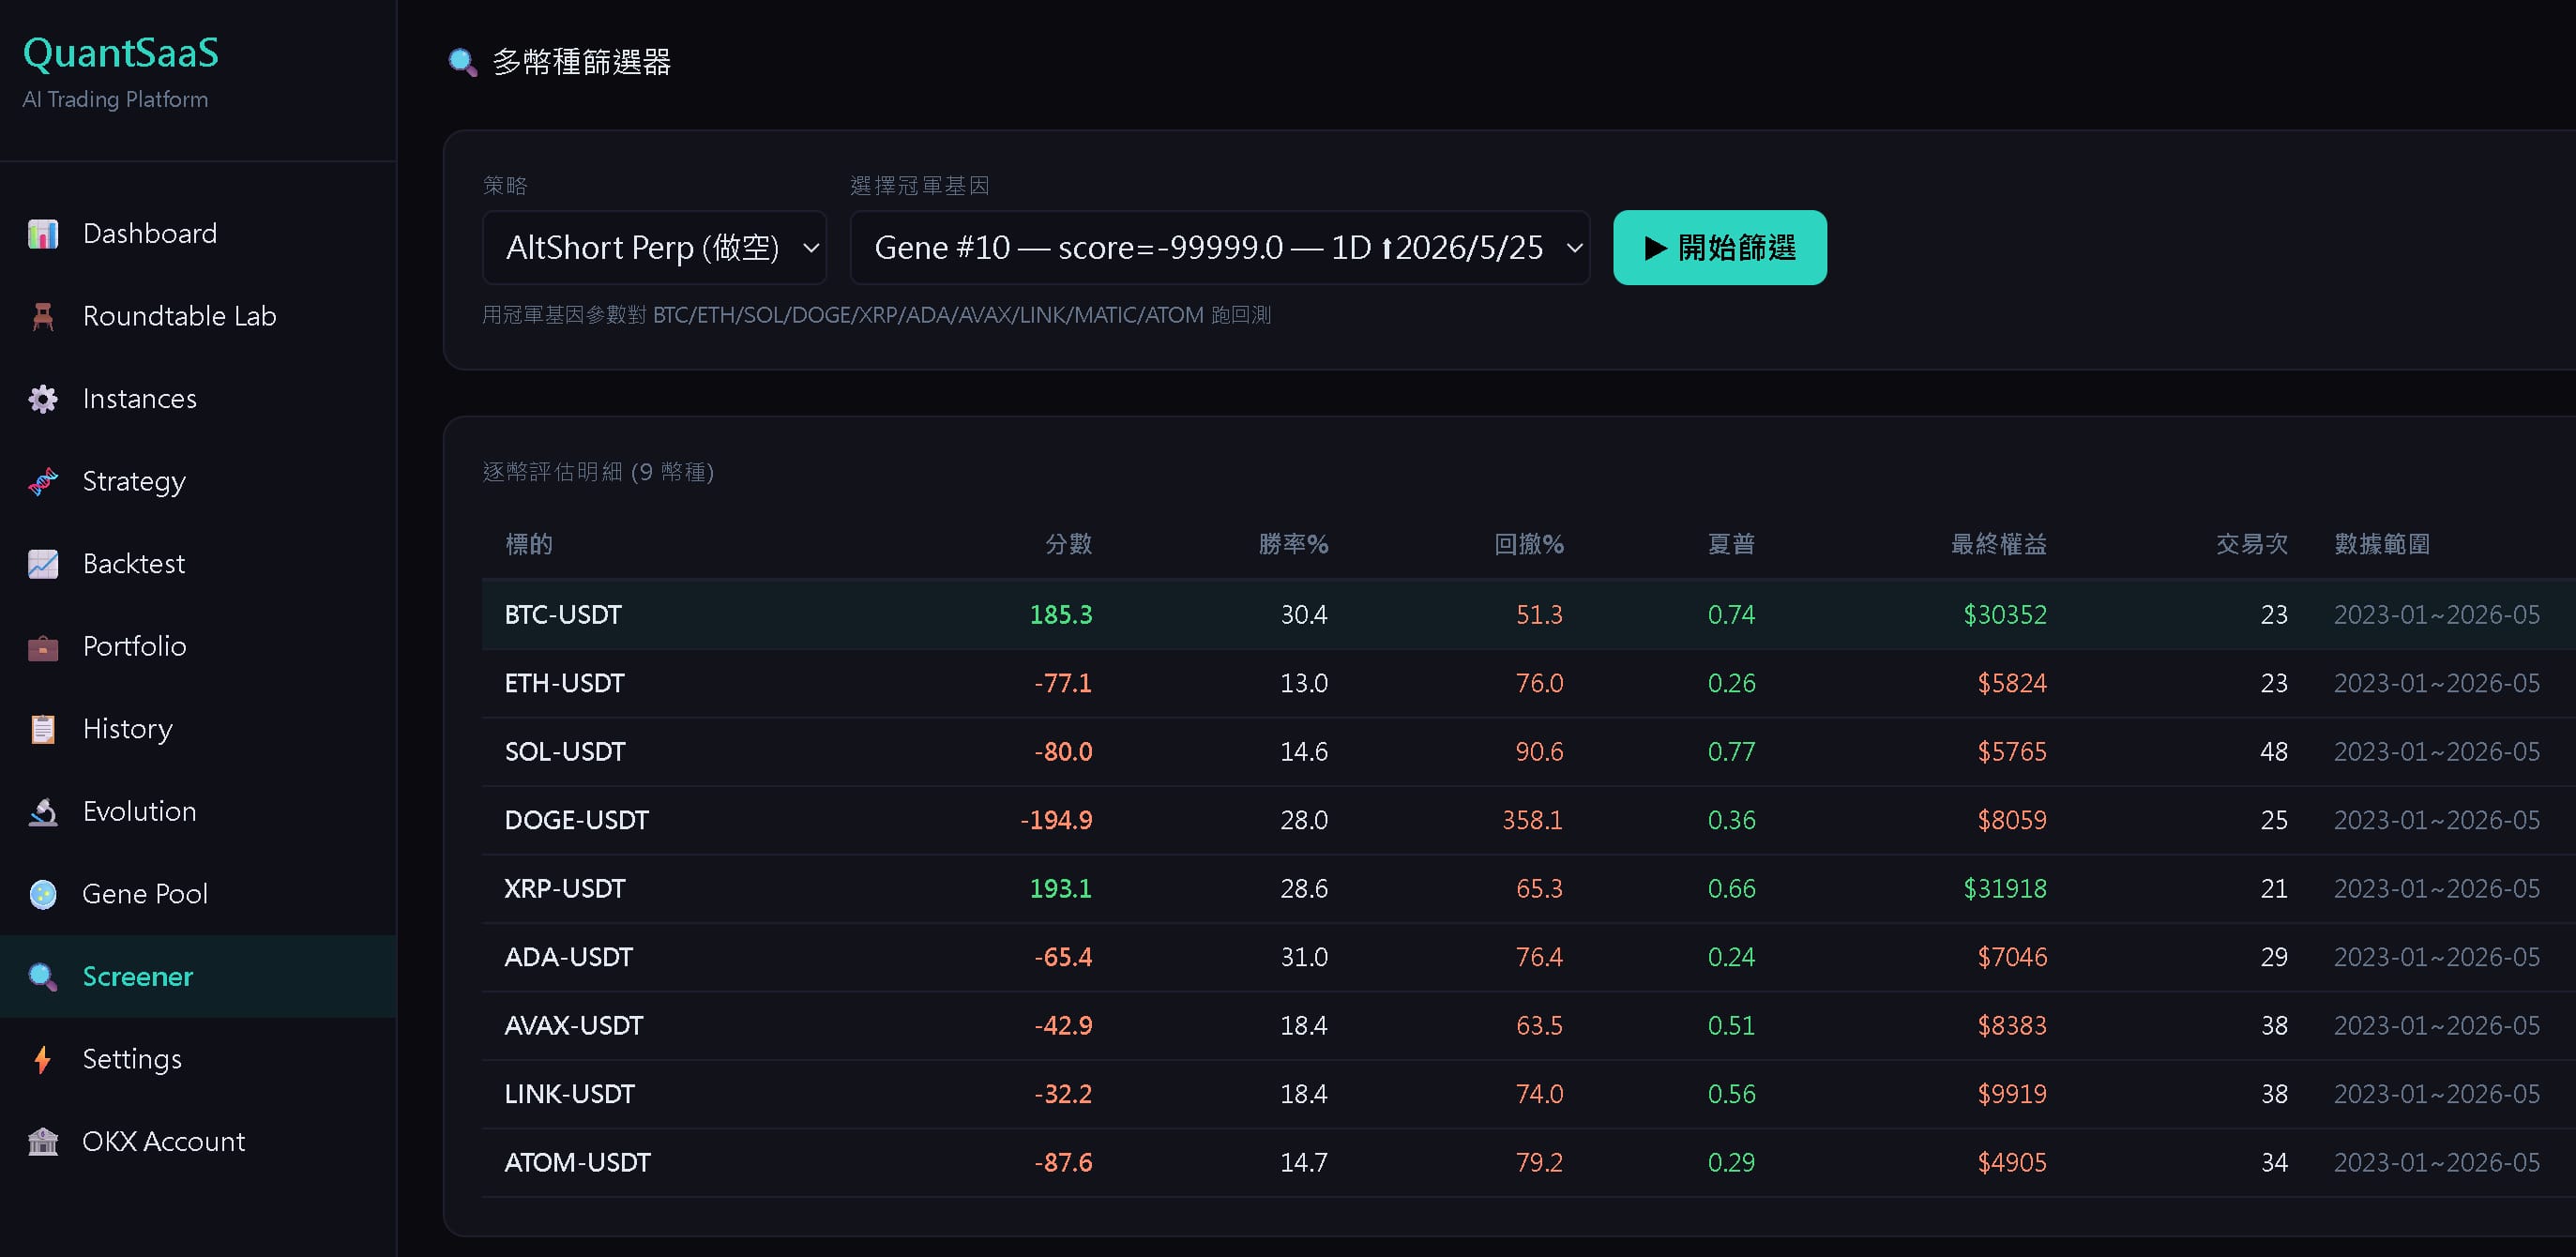Open the History menu label
Screen dimensions: 2576x1257
128,729
